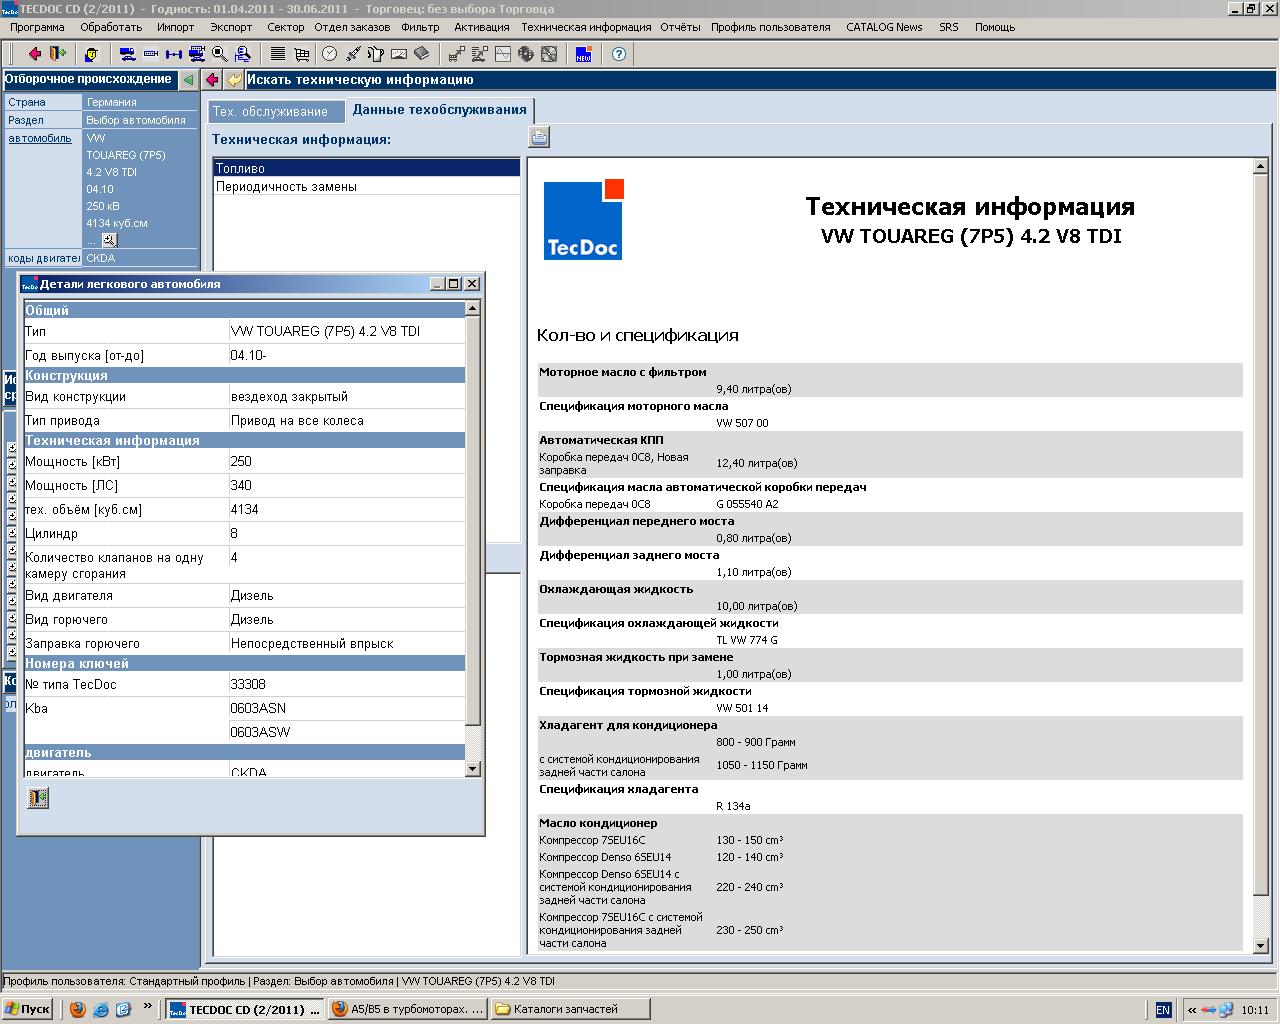This screenshot has height=1024, width=1280.
Task: Click VW 507 00 oil specification value
Action: 742,423
